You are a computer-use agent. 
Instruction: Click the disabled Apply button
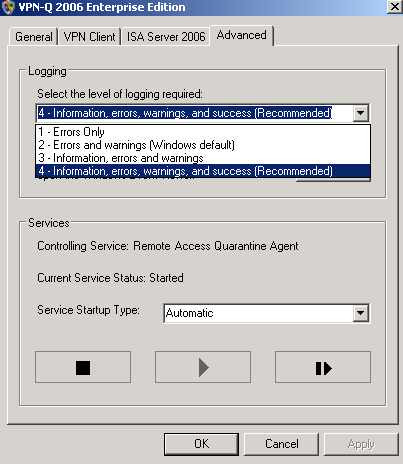[361, 444]
